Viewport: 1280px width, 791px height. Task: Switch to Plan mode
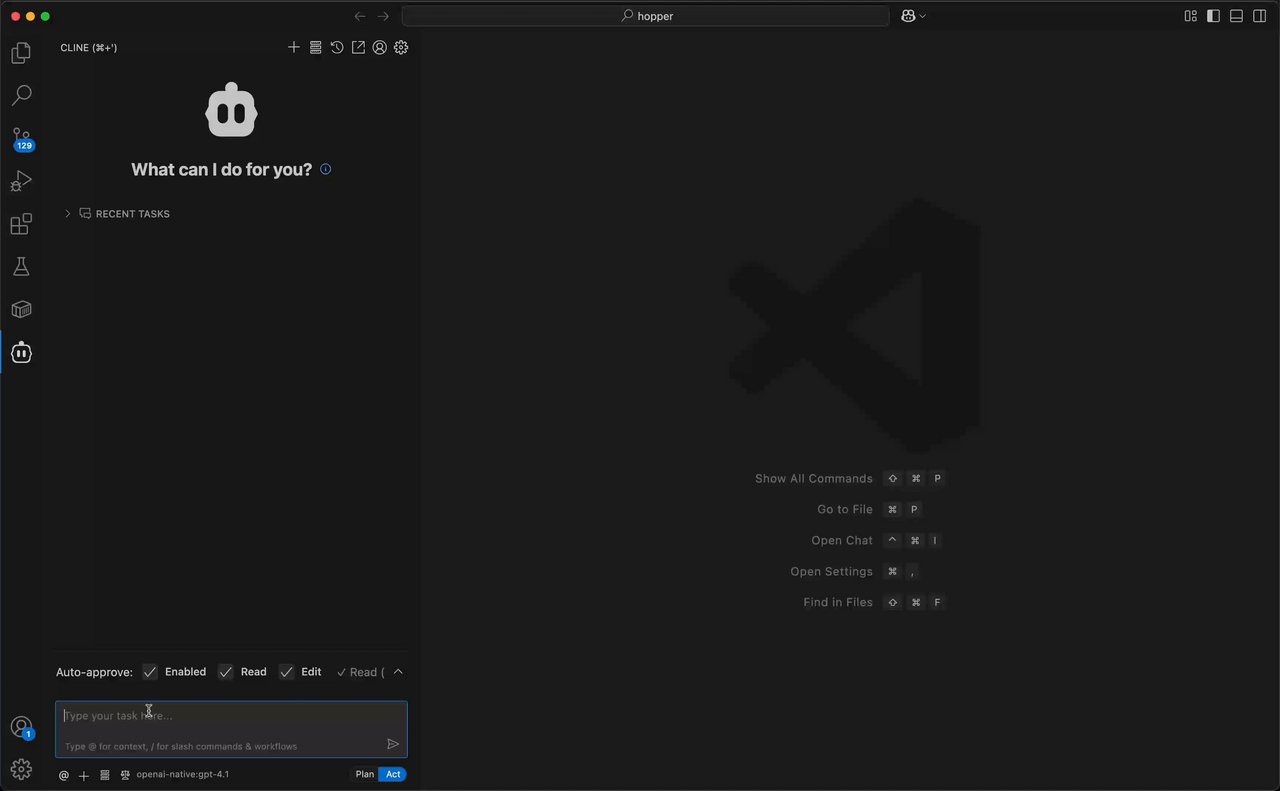365,774
